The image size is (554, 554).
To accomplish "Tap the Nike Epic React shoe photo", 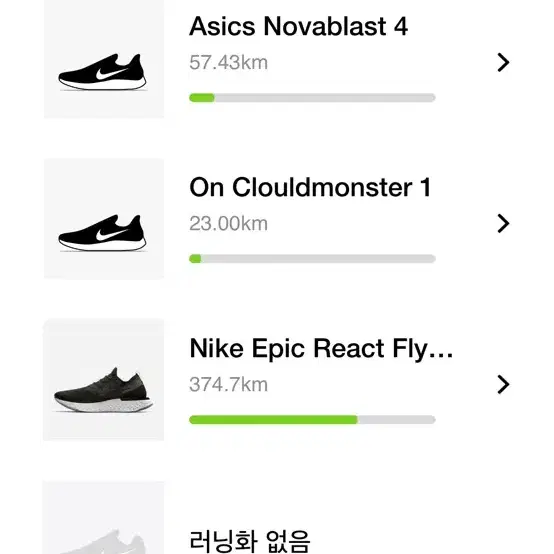I will pos(104,380).
